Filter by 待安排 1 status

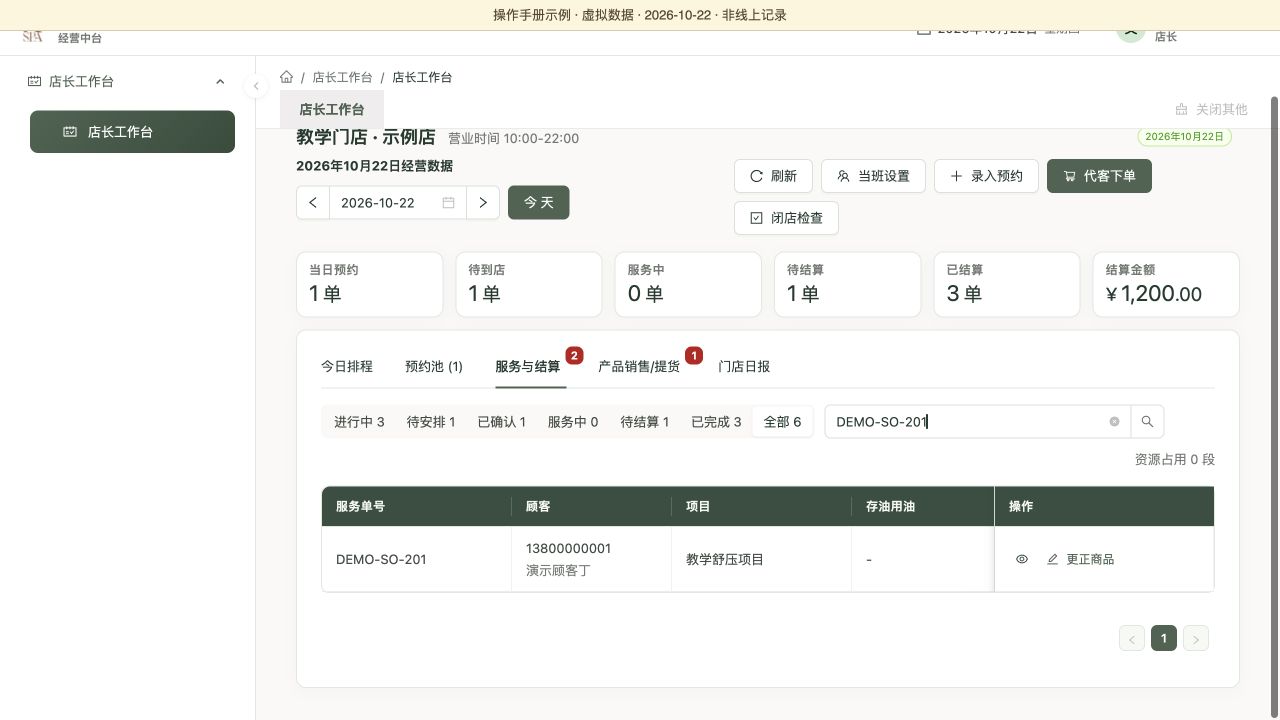tap(431, 422)
